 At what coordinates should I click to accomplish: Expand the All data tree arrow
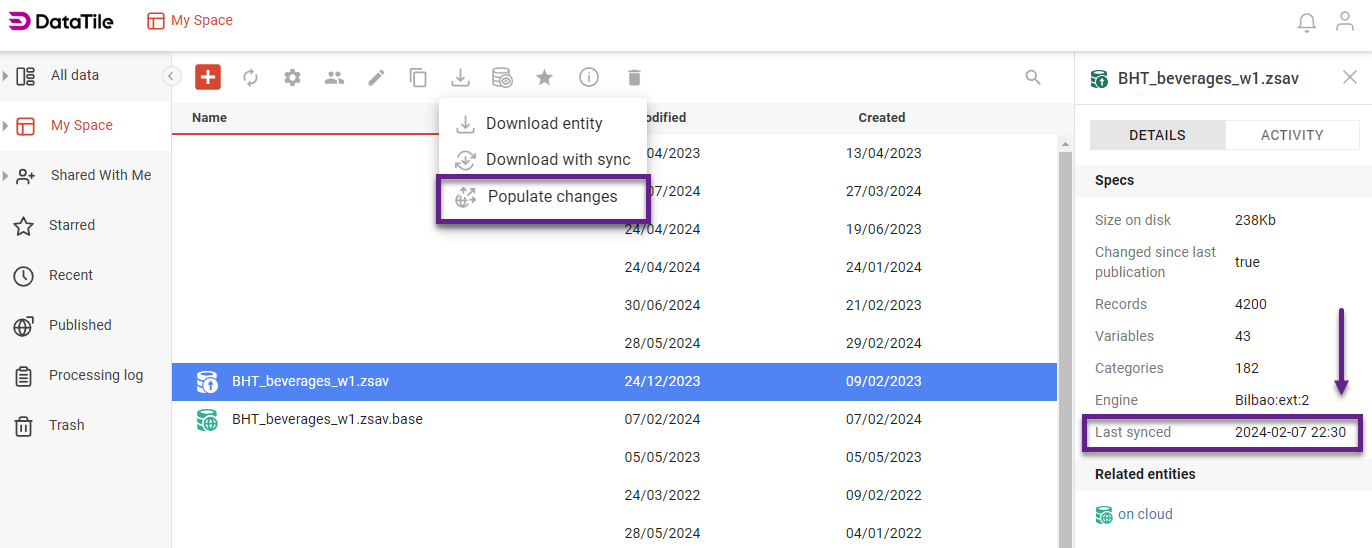tap(6, 75)
